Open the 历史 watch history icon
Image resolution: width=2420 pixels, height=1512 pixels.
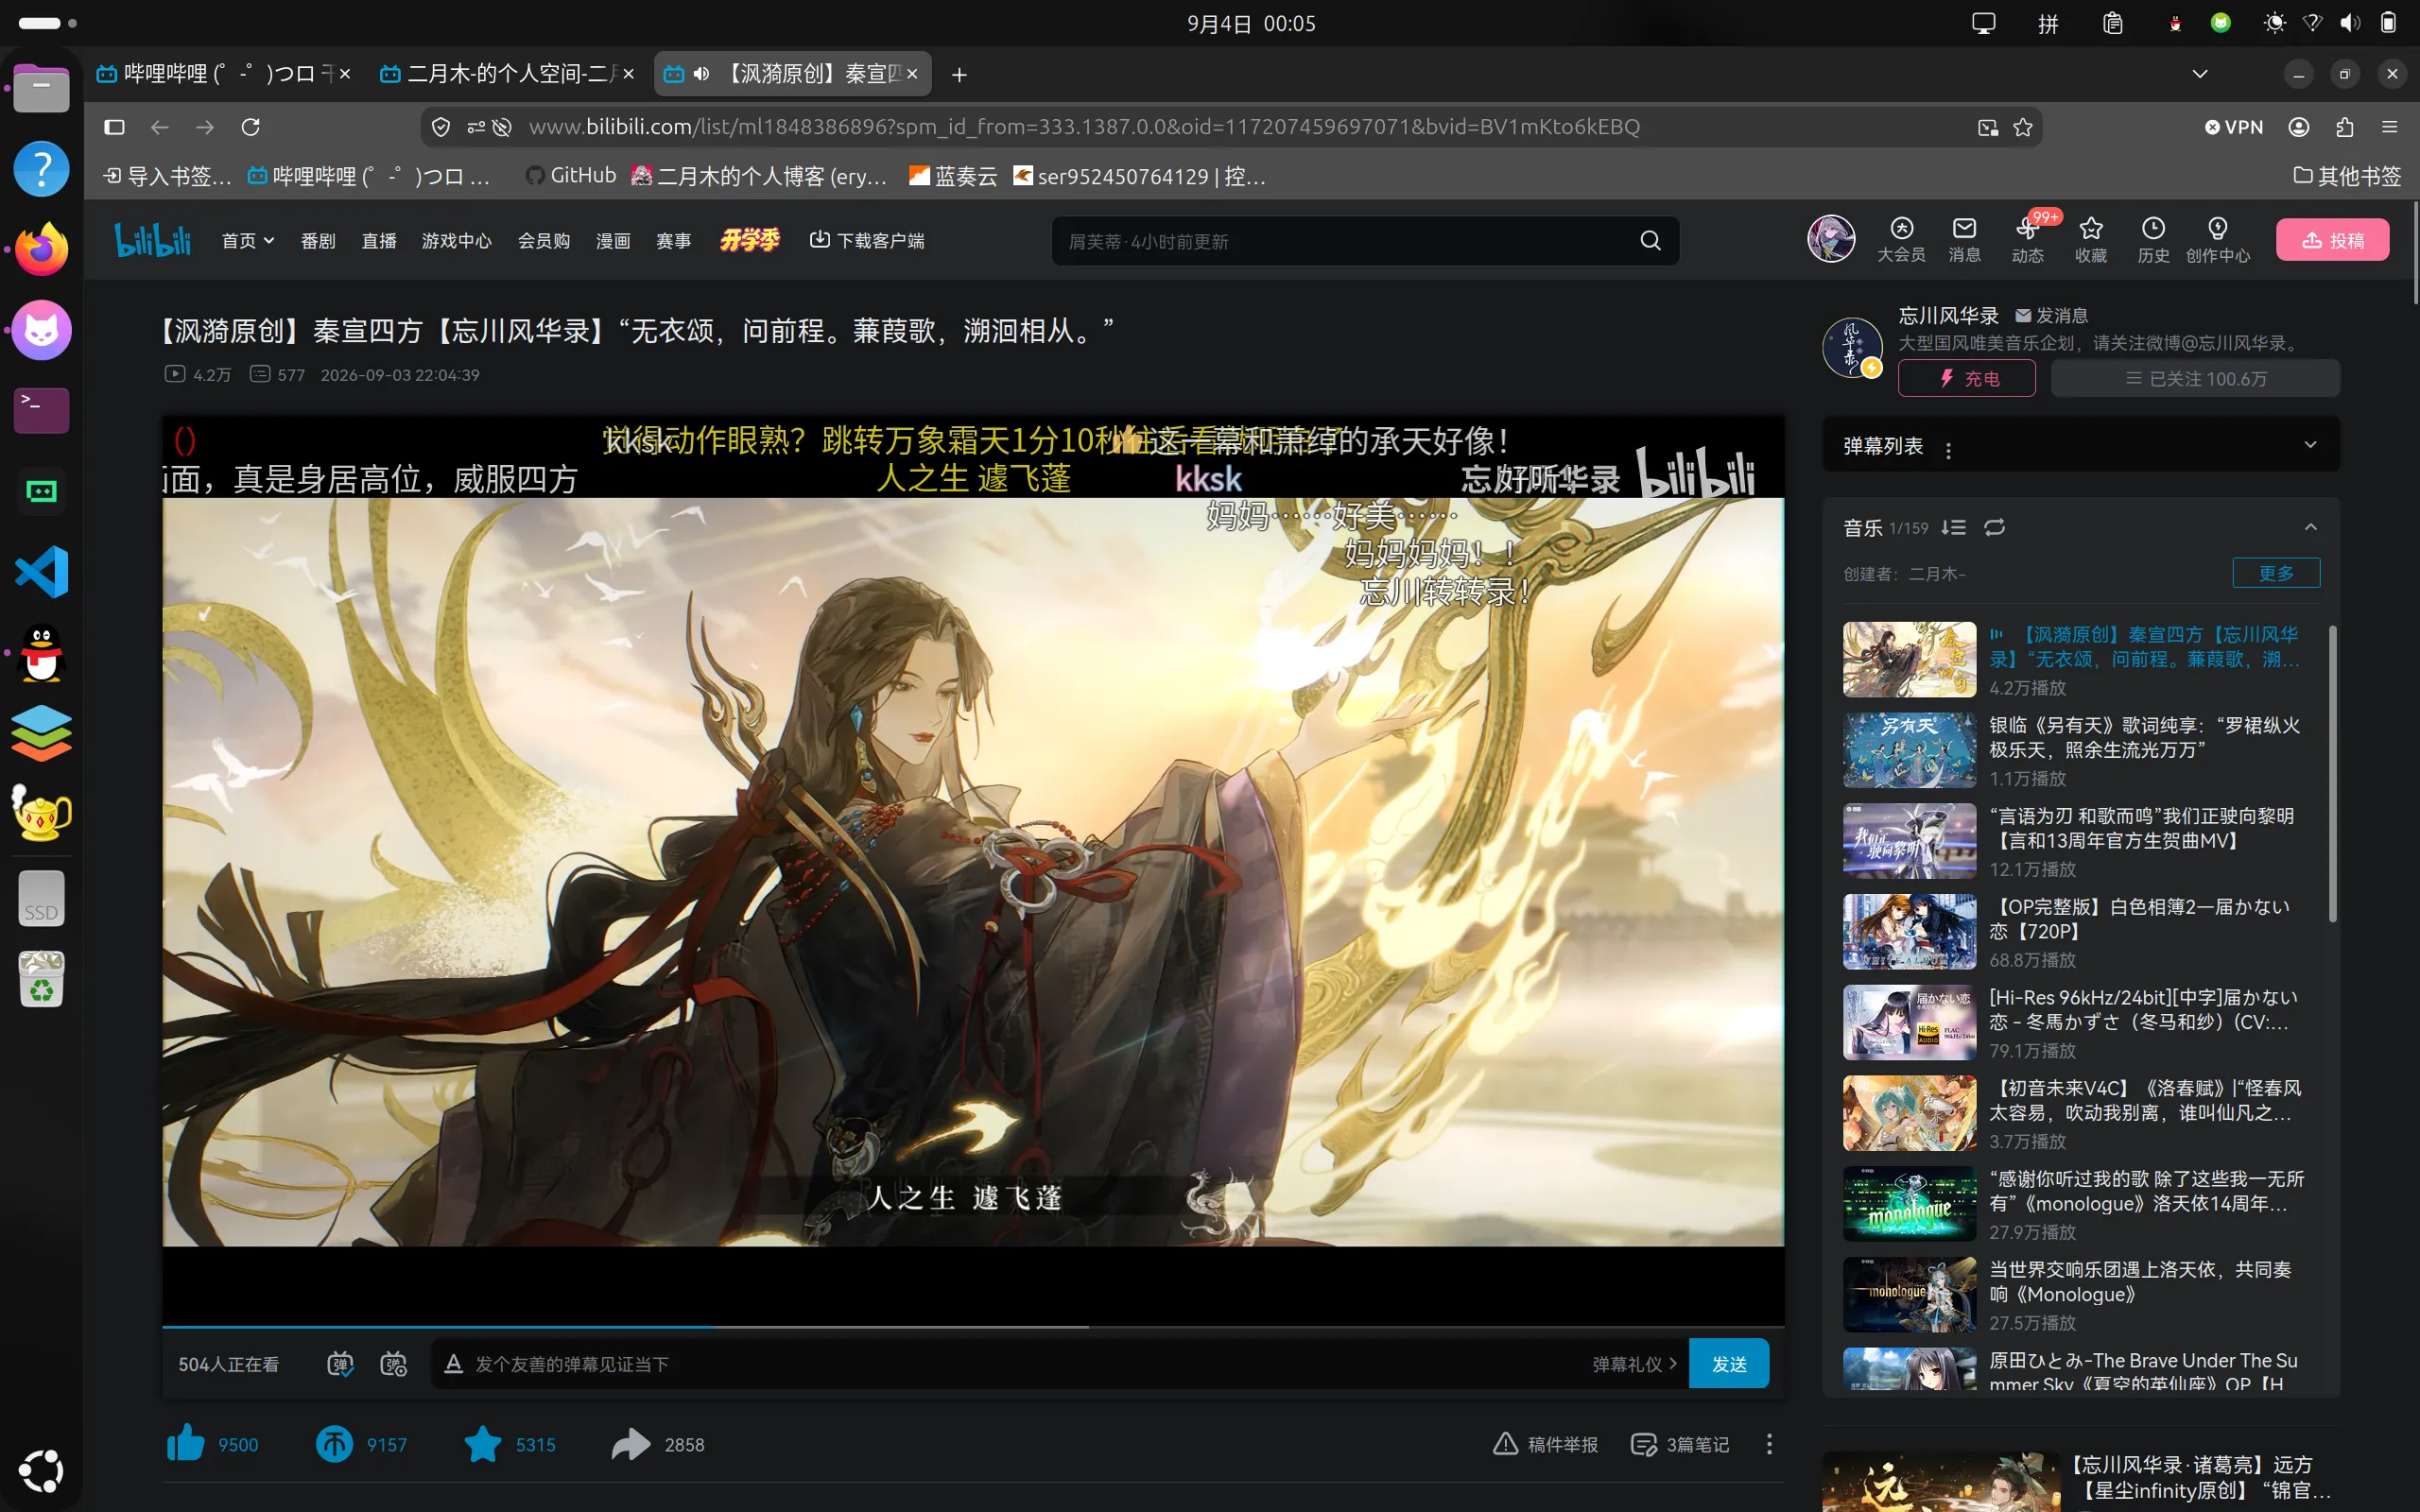[2153, 240]
